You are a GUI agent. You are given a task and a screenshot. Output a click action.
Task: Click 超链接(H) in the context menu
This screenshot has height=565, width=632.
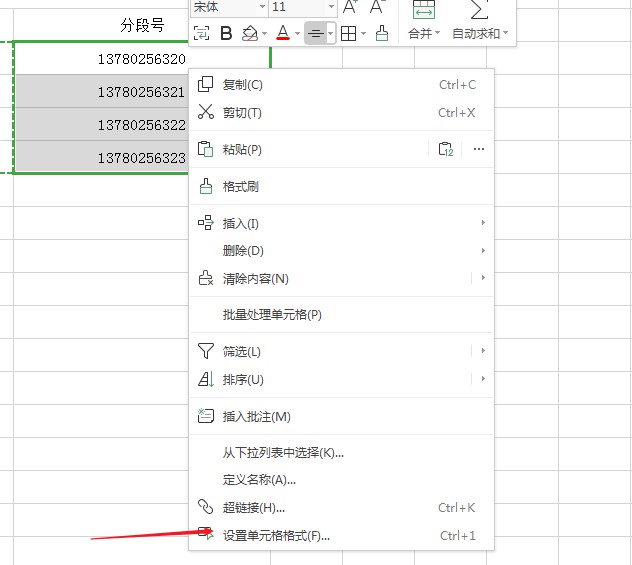coord(254,508)
